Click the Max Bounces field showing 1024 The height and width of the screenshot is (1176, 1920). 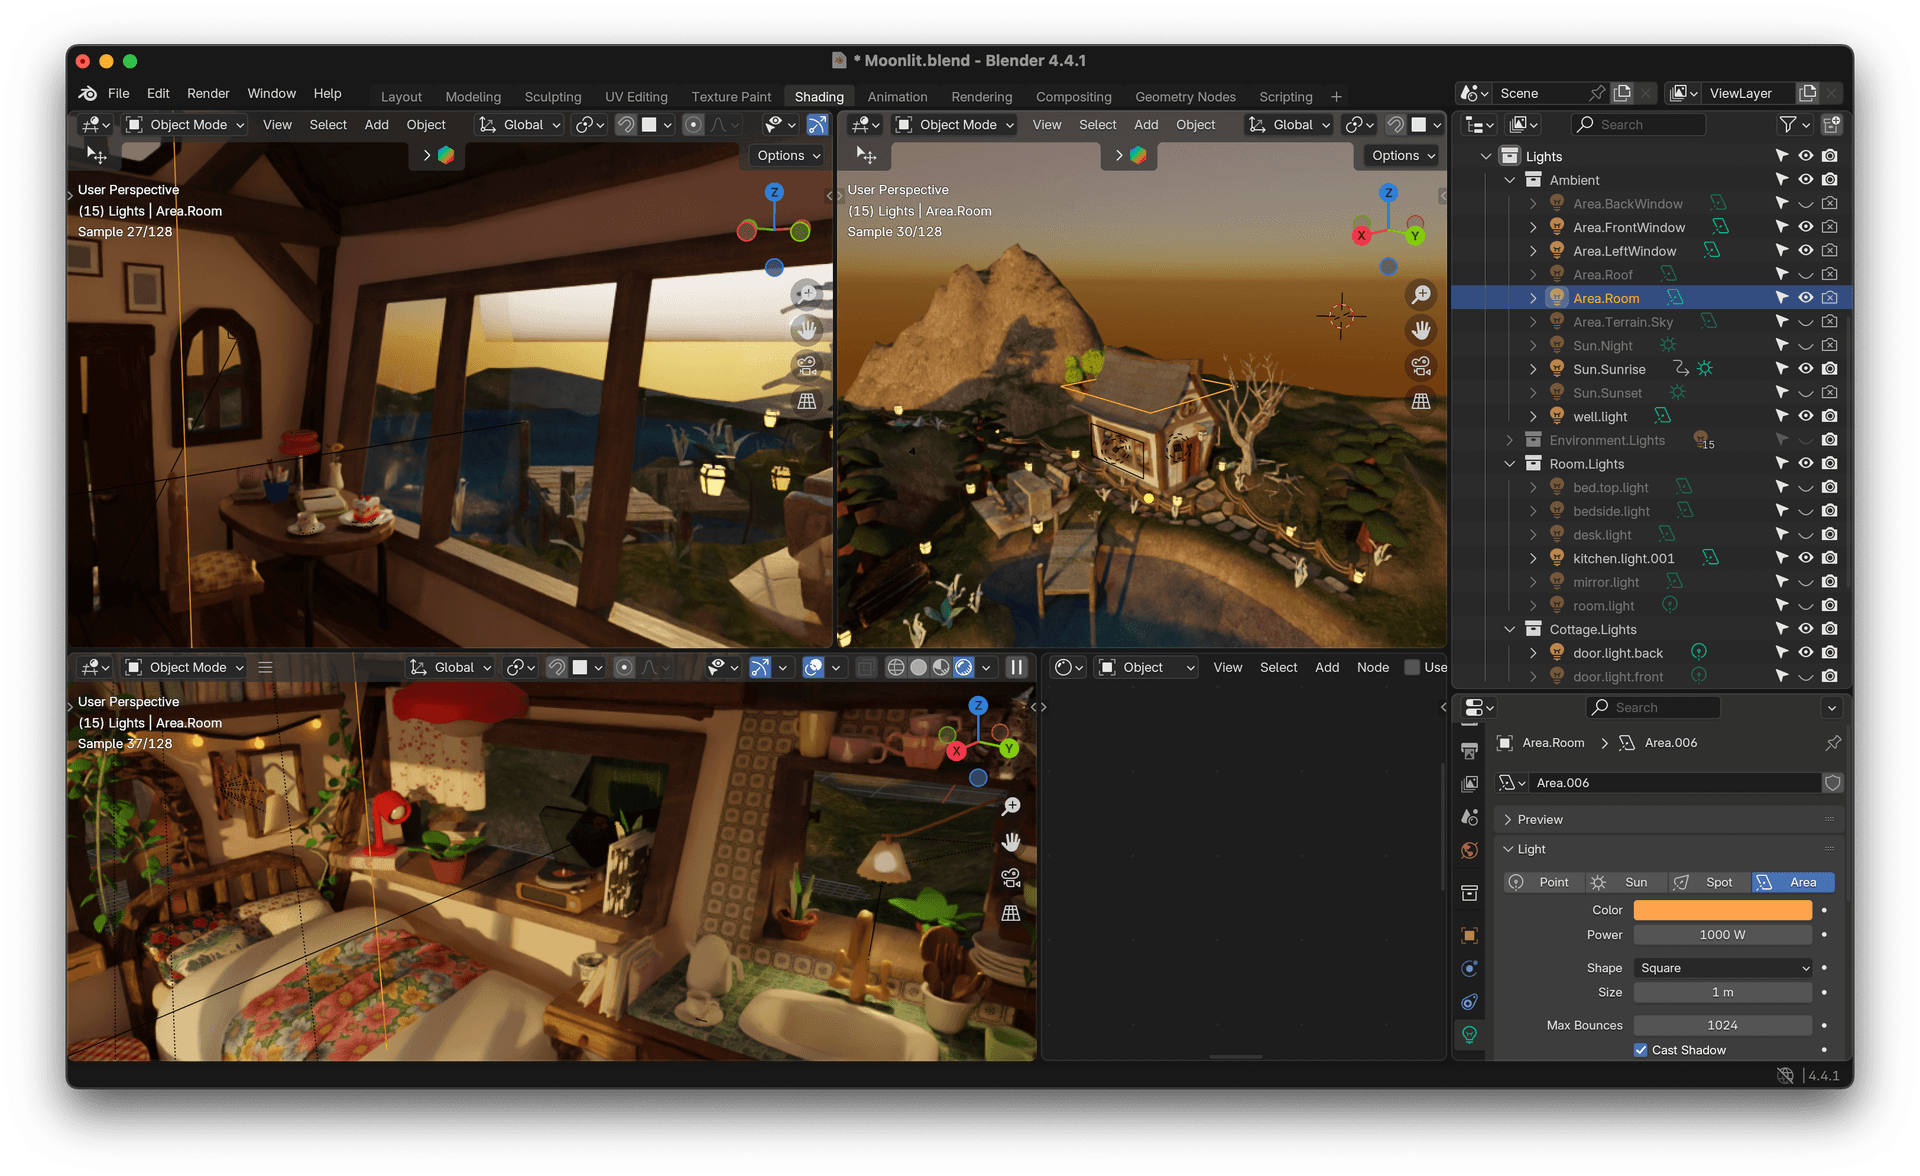(x=1723, y=1025)
